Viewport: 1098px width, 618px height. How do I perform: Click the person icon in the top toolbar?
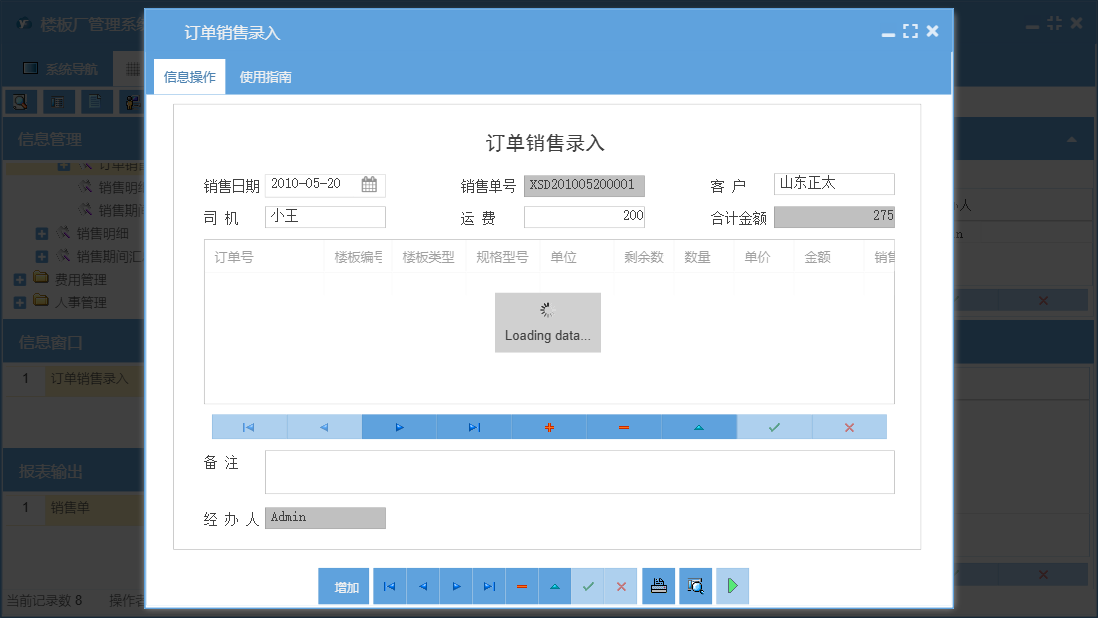click(132, 101)
